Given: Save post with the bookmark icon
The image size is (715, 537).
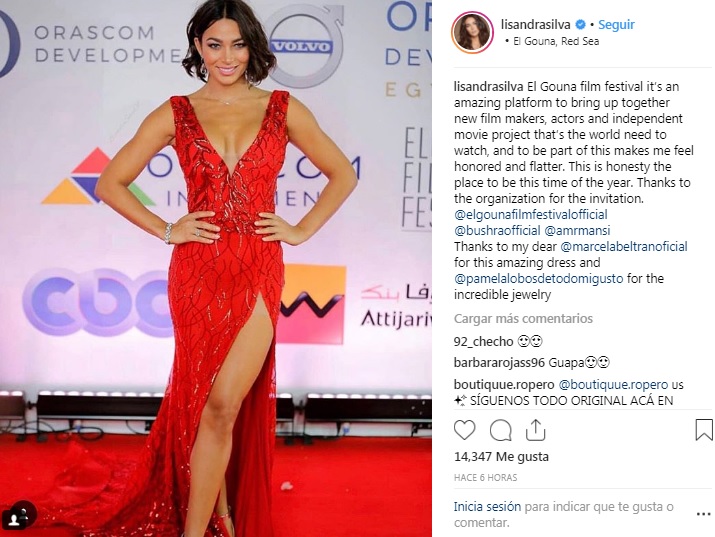Looking at the screenshot, I should click(x=704, y=430).
